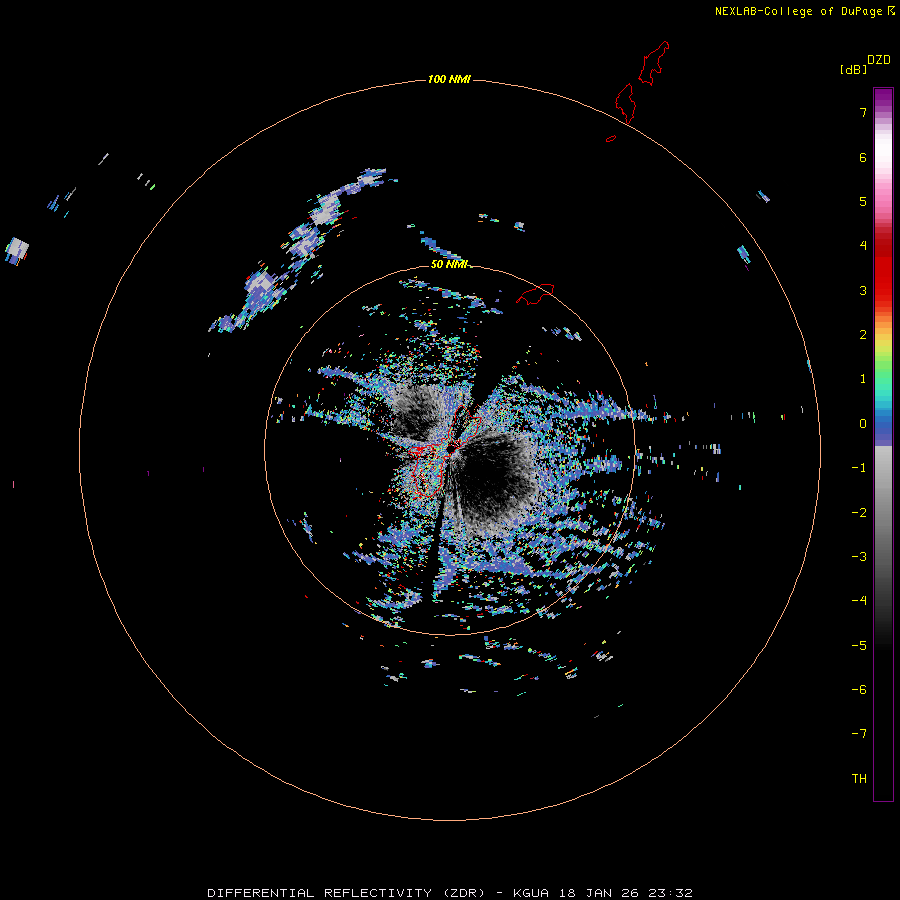Click the -6 value on the dB scale
Screen dimensions: 900x900
click(x=859, y=690)
